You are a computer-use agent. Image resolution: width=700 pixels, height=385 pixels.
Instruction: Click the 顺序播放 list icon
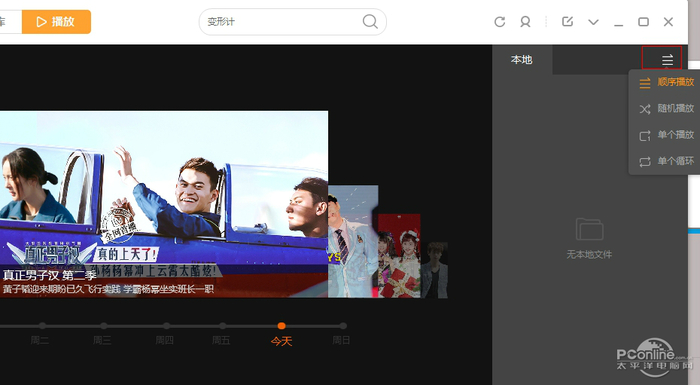(x=645, y=83)
